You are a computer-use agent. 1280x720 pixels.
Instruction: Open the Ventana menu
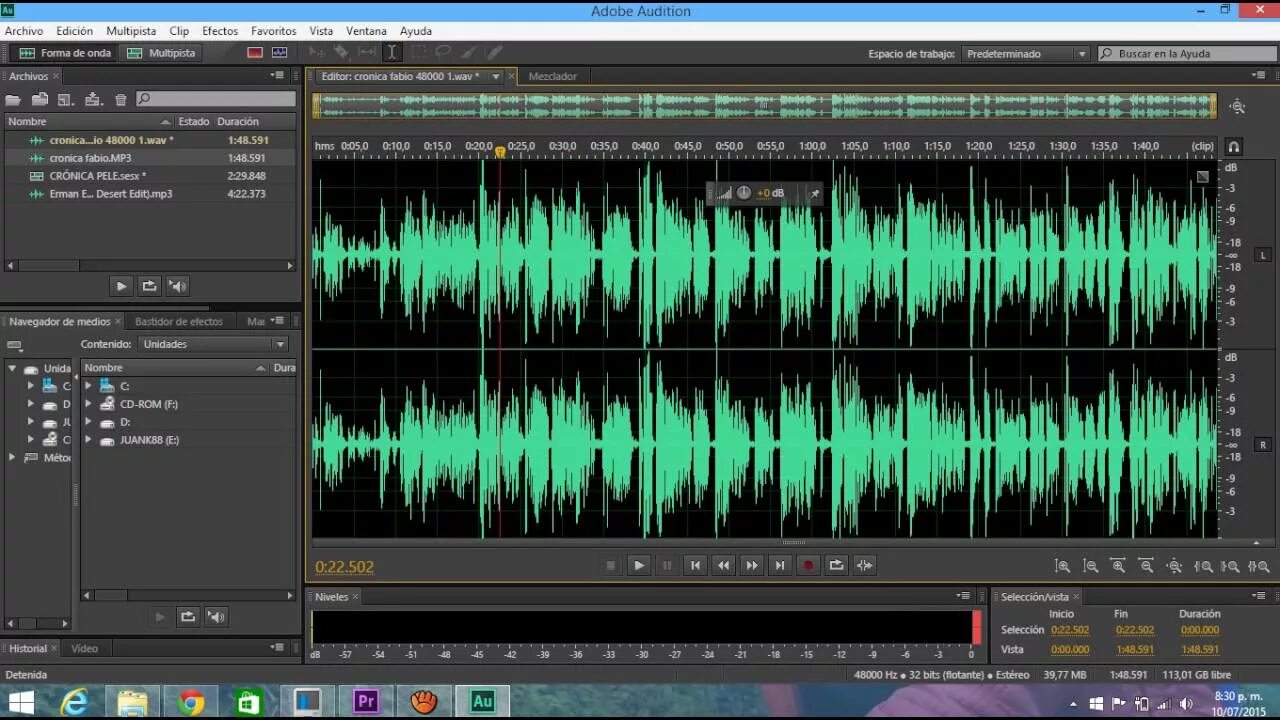(366, 31)
